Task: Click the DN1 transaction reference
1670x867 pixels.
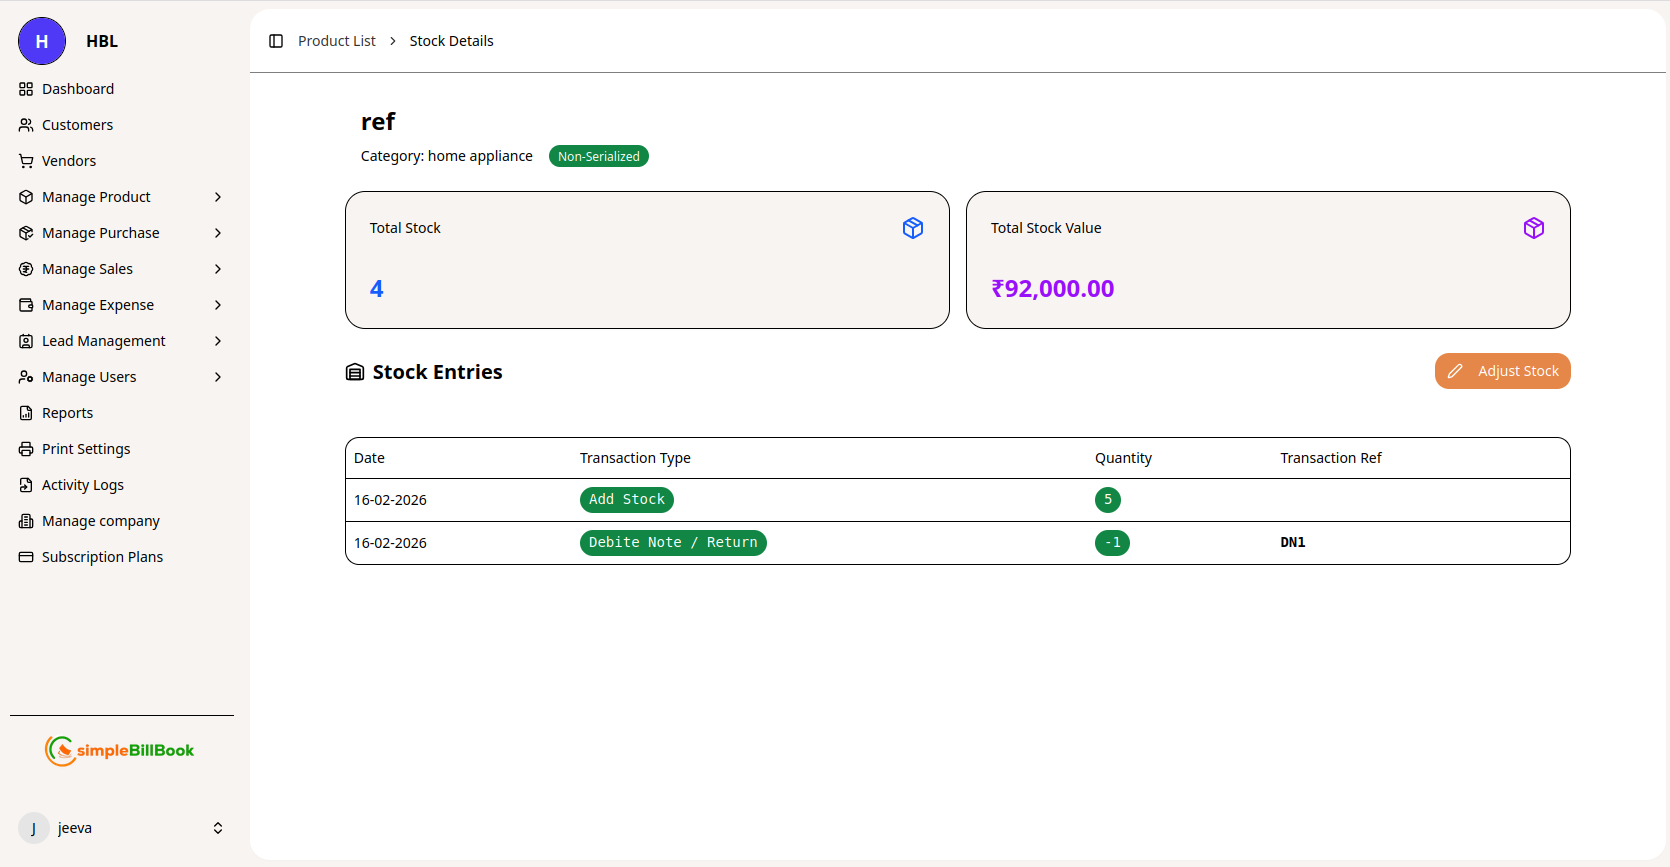Action: click(1292, 542)
